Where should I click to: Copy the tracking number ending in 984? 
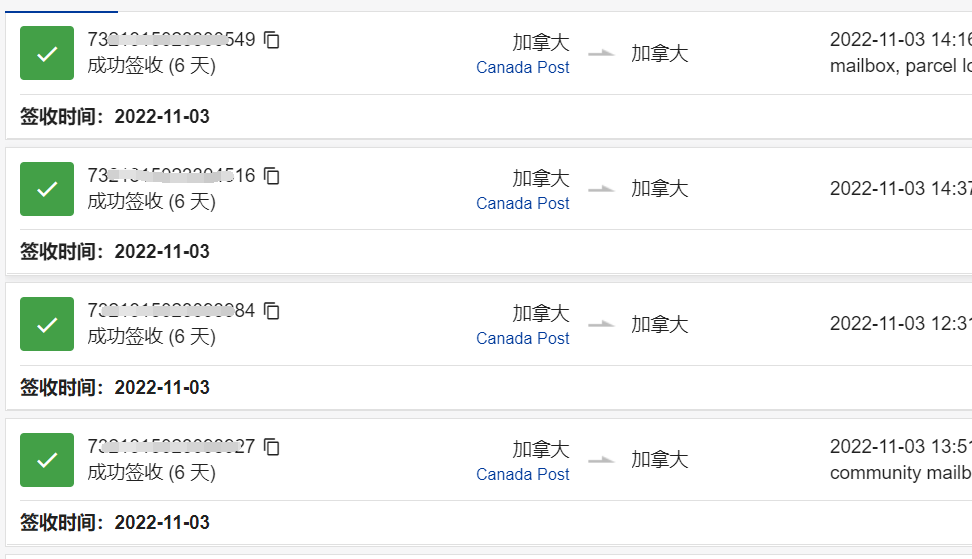(x=272, y=311)
